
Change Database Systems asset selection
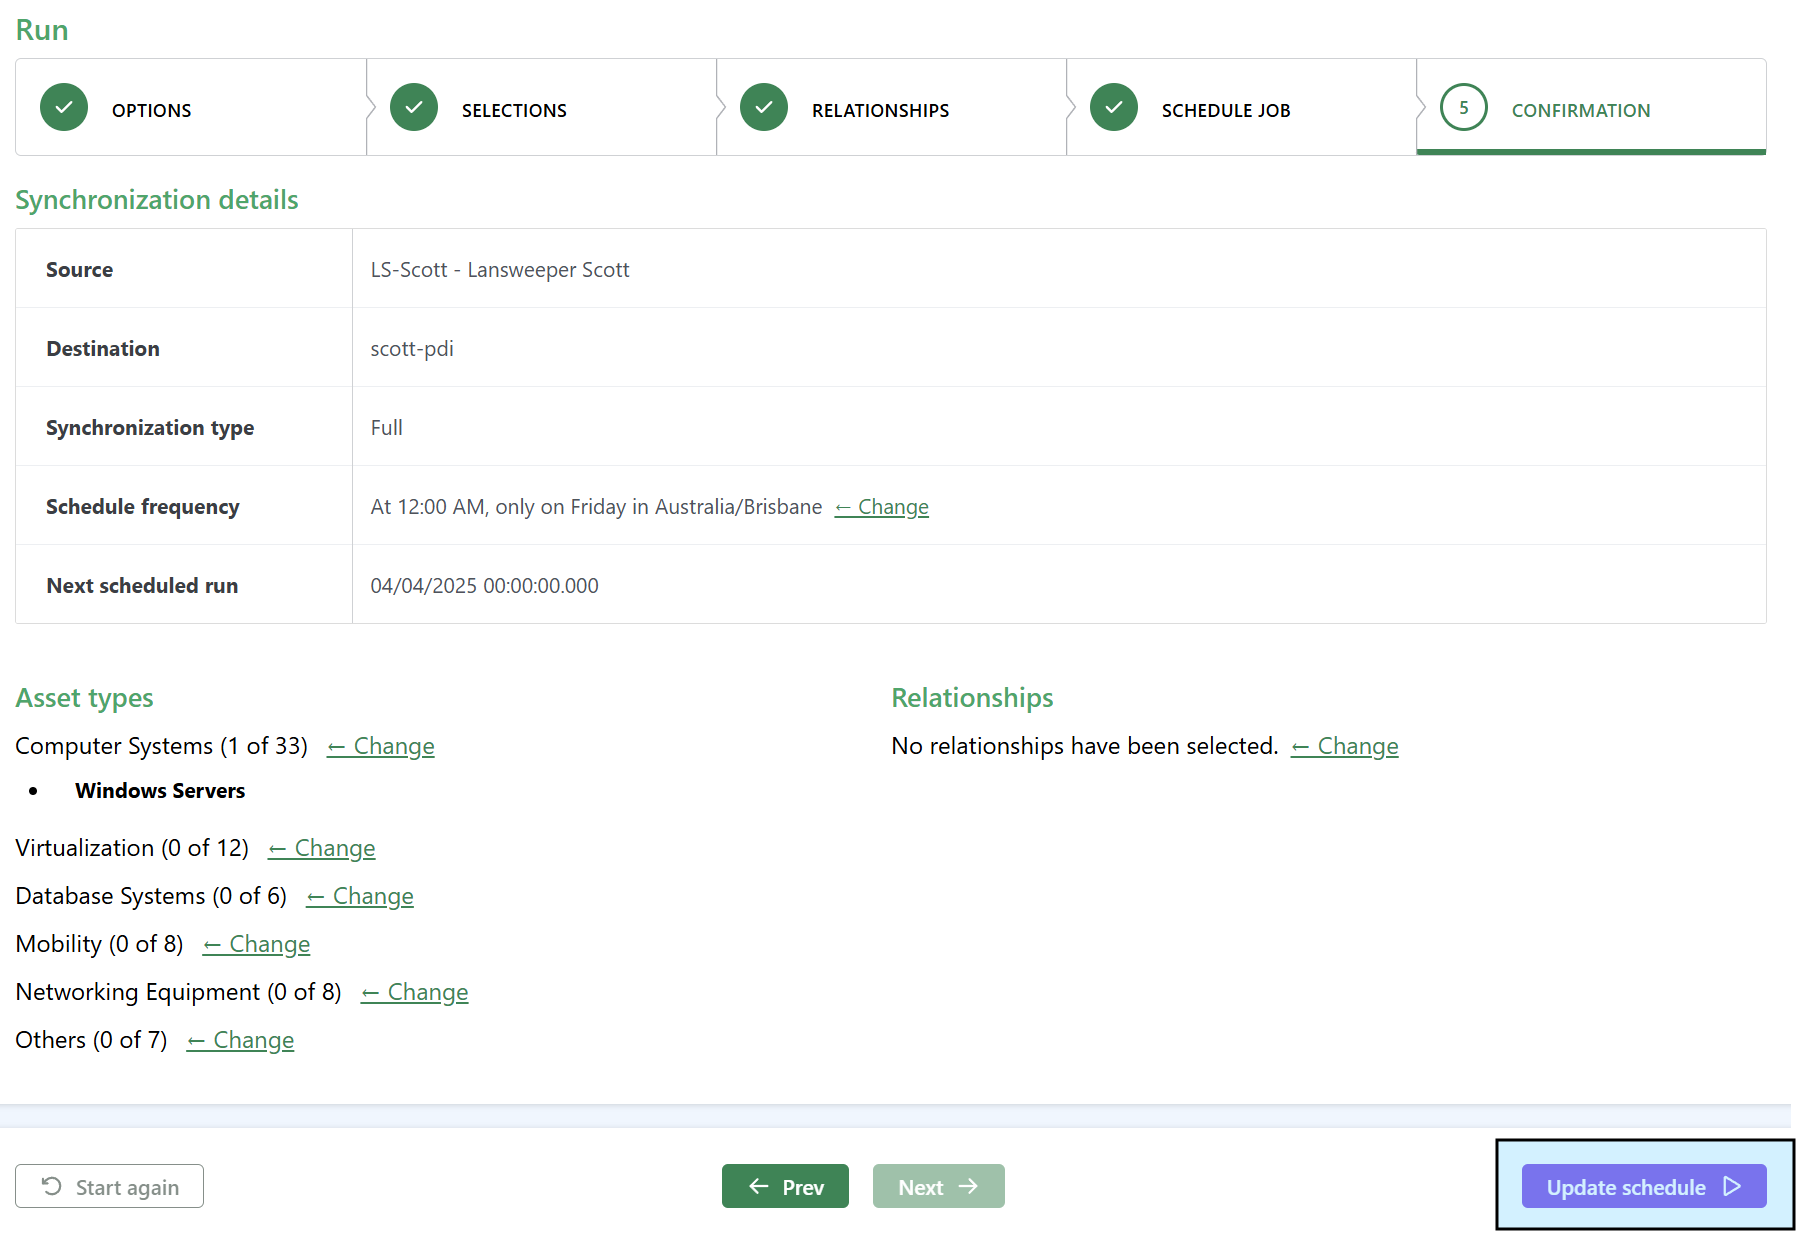point(360,896)
